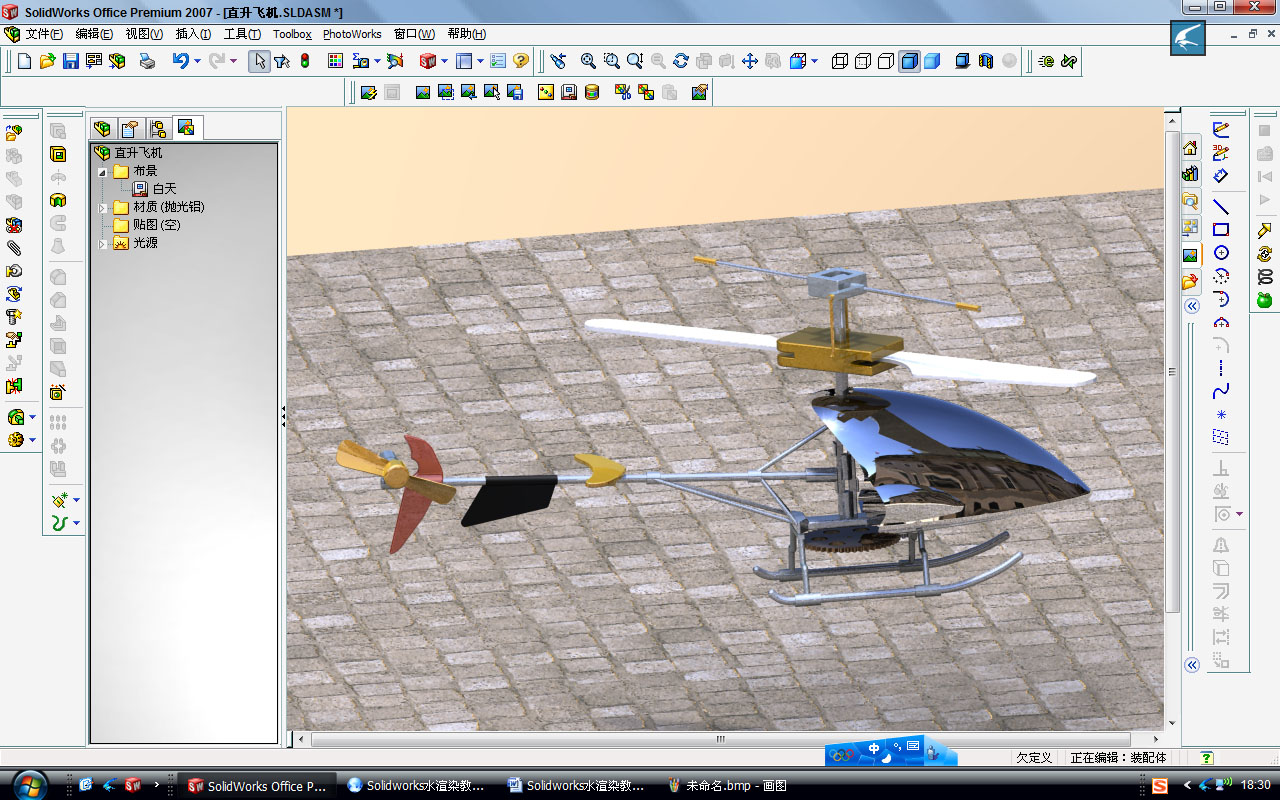Open the 窗口(W) menu

click(414, 34)
